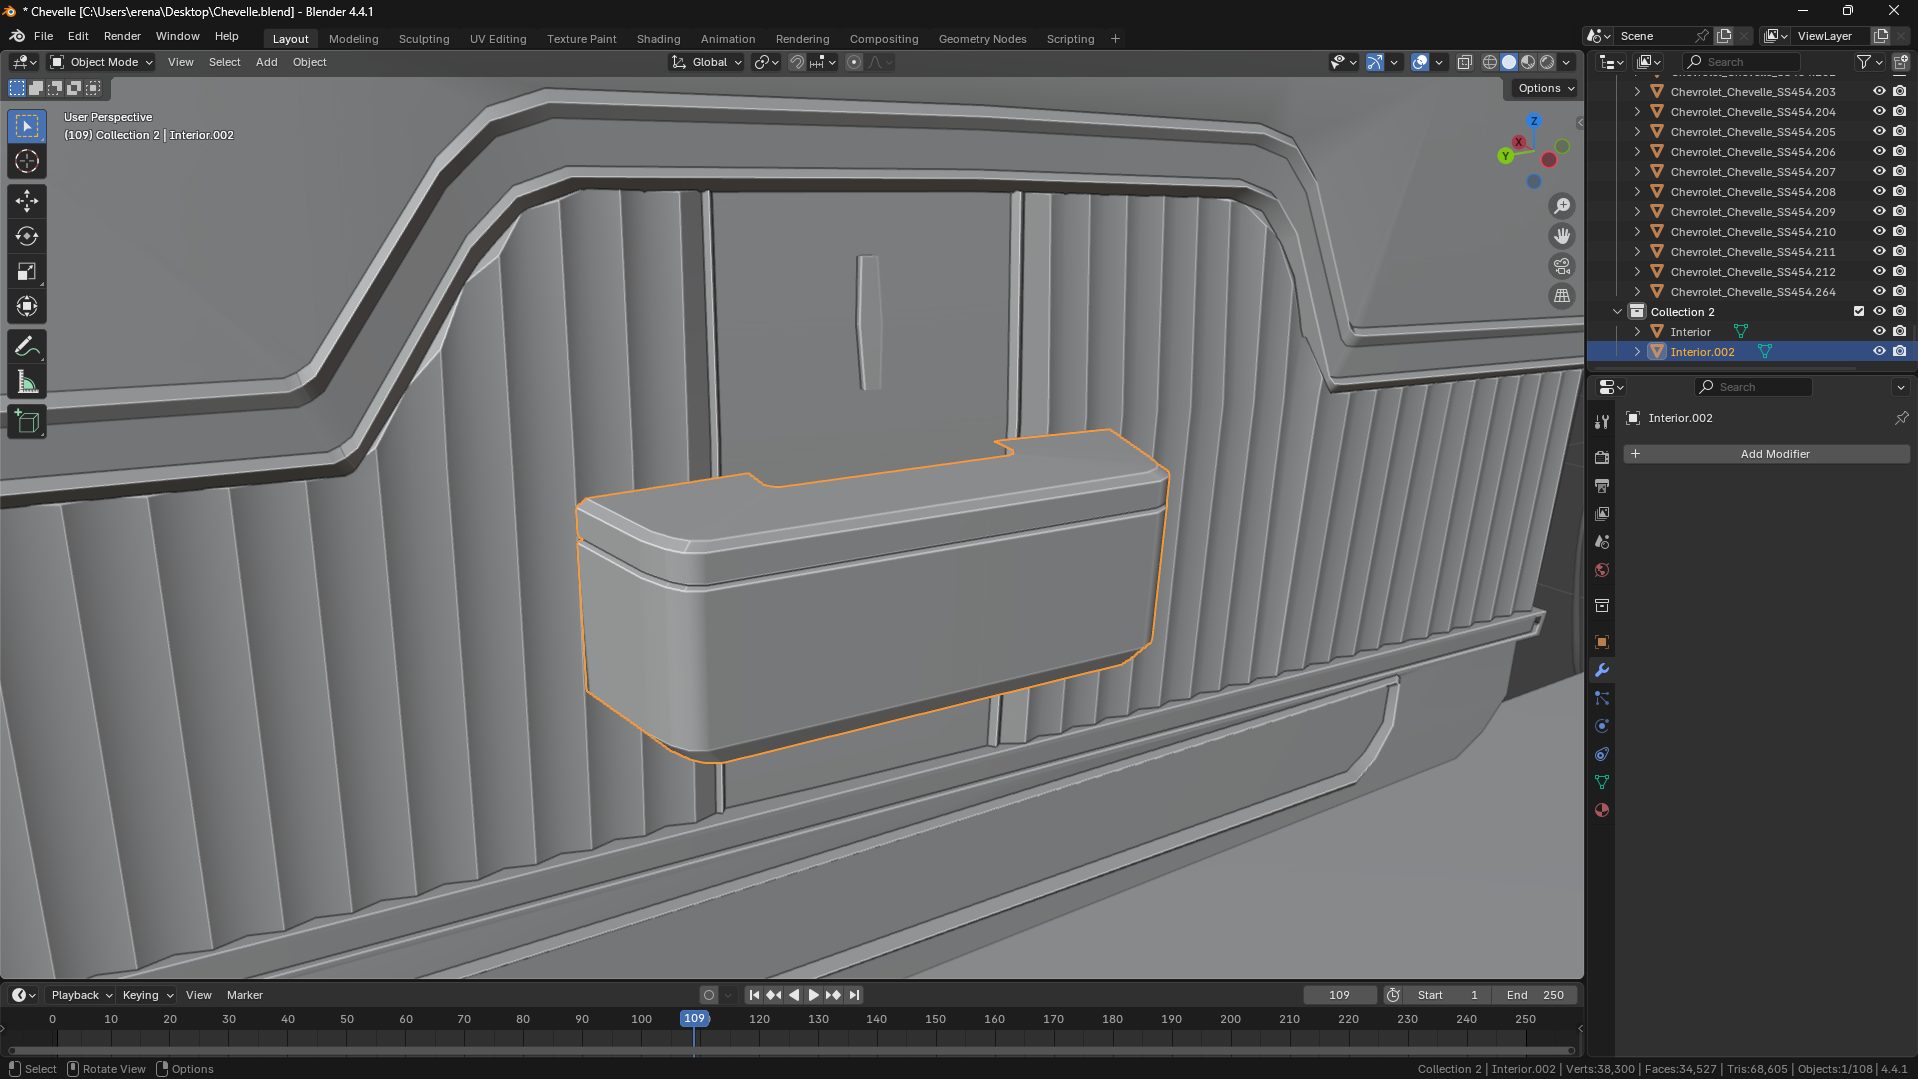Open the Object properties tab
Screen dimensions: 1918x1079
(x=1602, y=642)
